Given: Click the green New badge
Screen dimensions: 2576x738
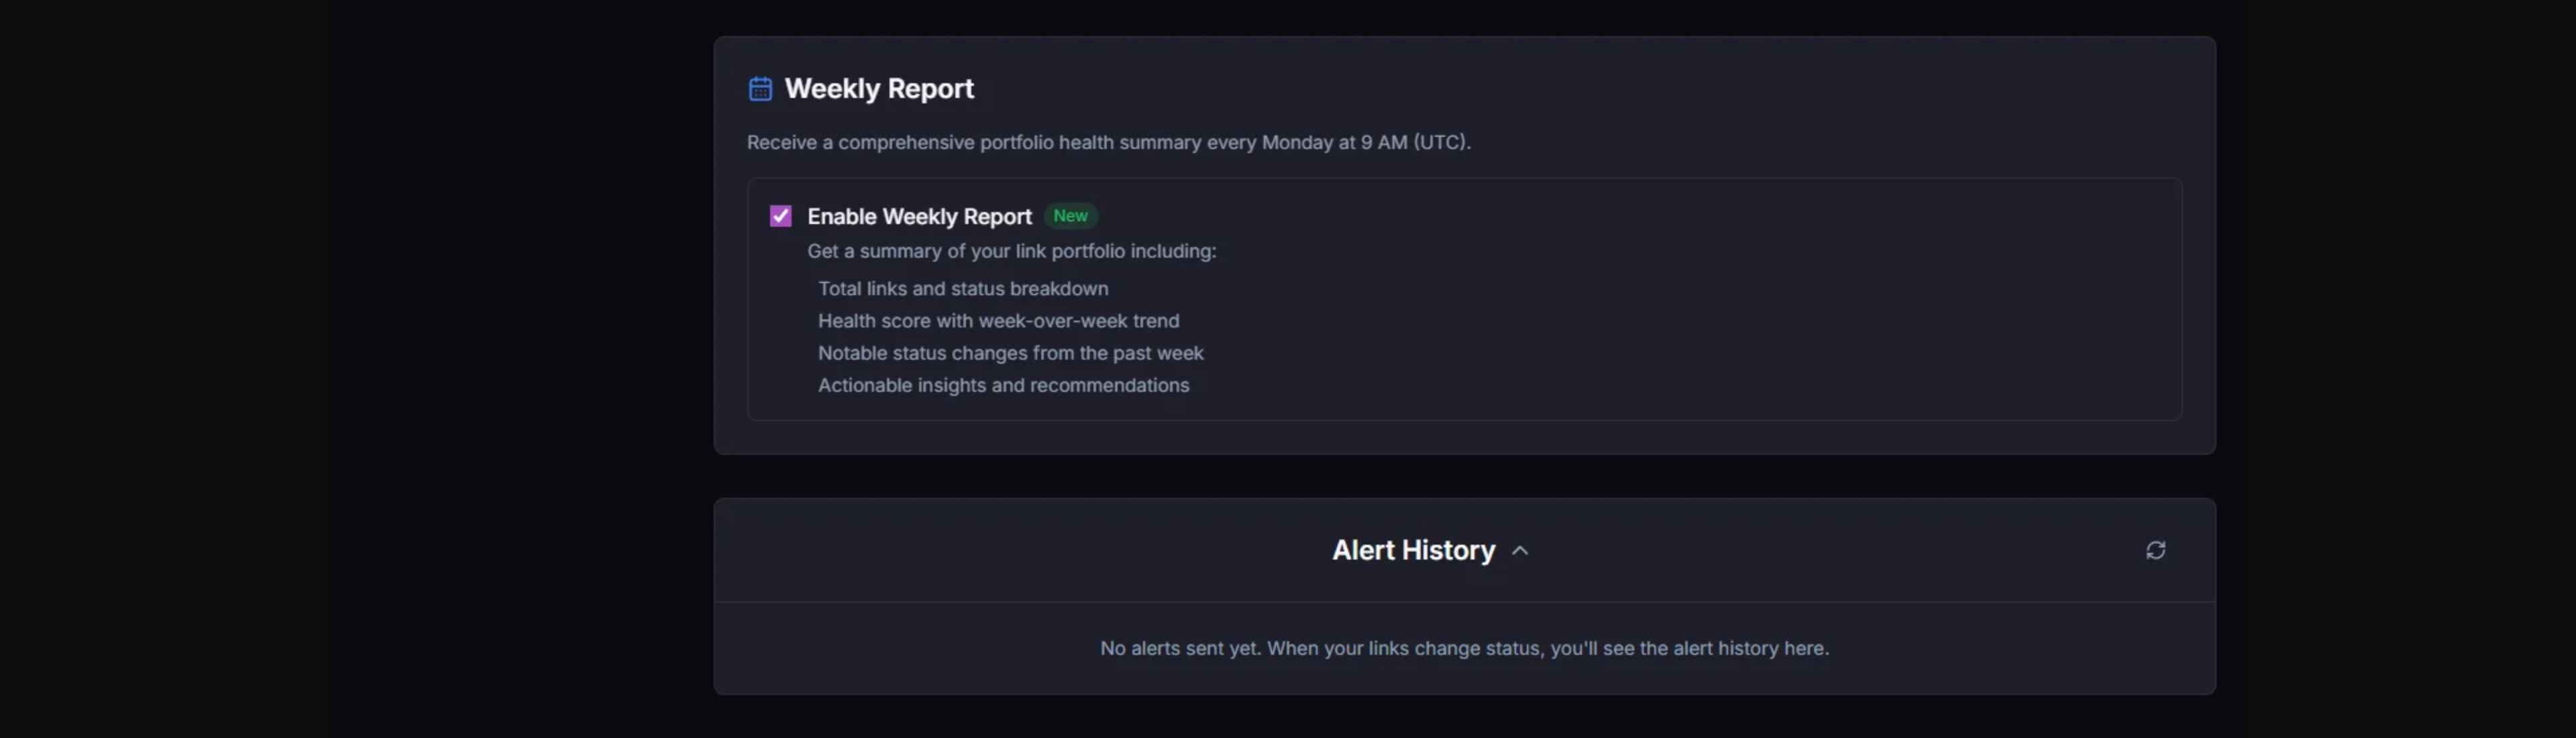Looking at the screenshot, I should point(1070,216).
